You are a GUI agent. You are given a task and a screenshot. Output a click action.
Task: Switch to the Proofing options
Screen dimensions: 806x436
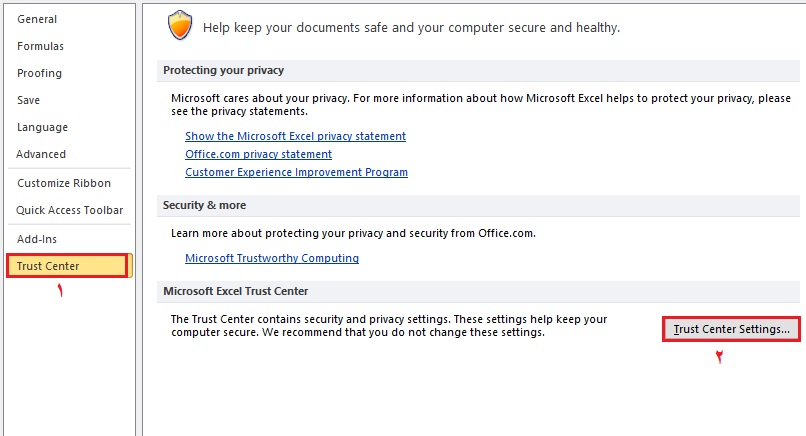(x=39, y=73)
